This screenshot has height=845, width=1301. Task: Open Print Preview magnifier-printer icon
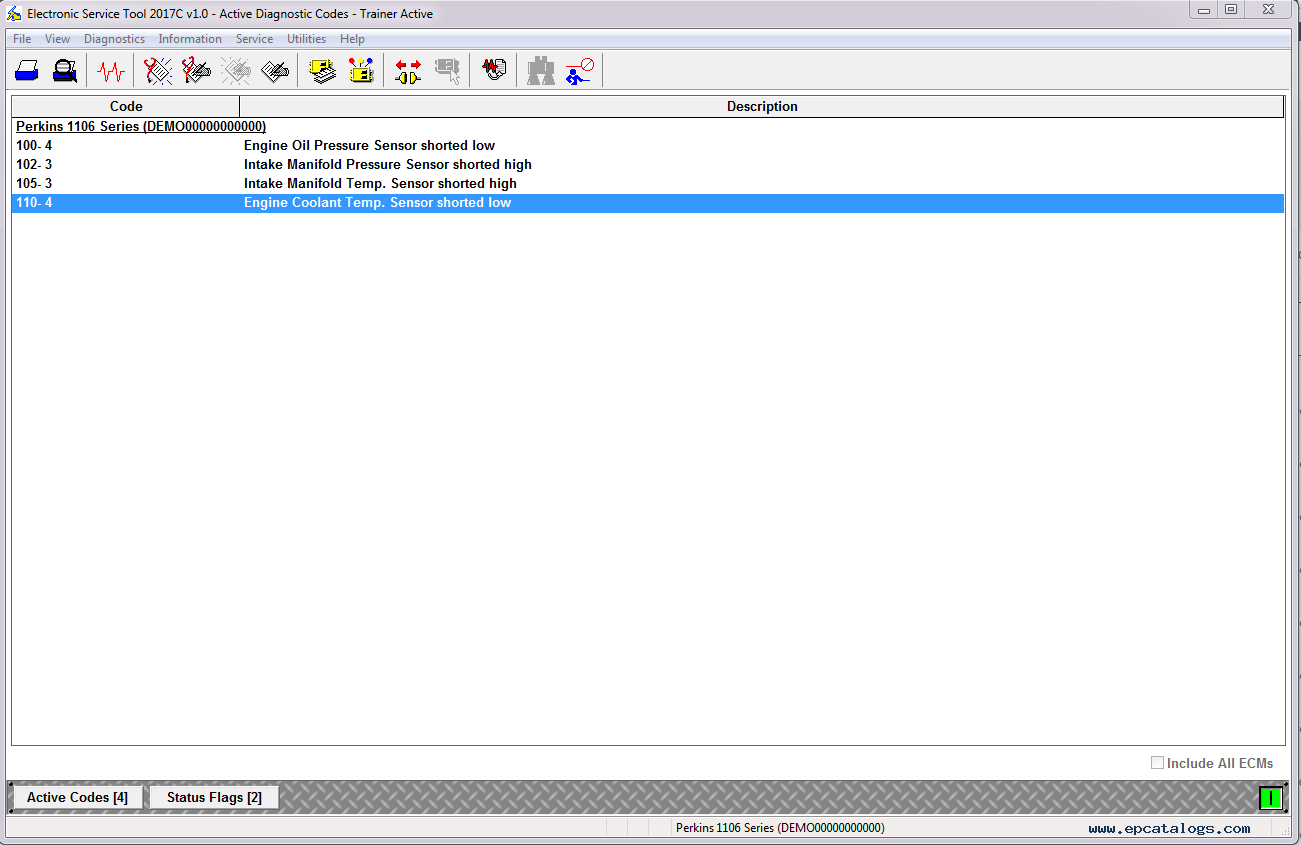[x=65, y=71]
